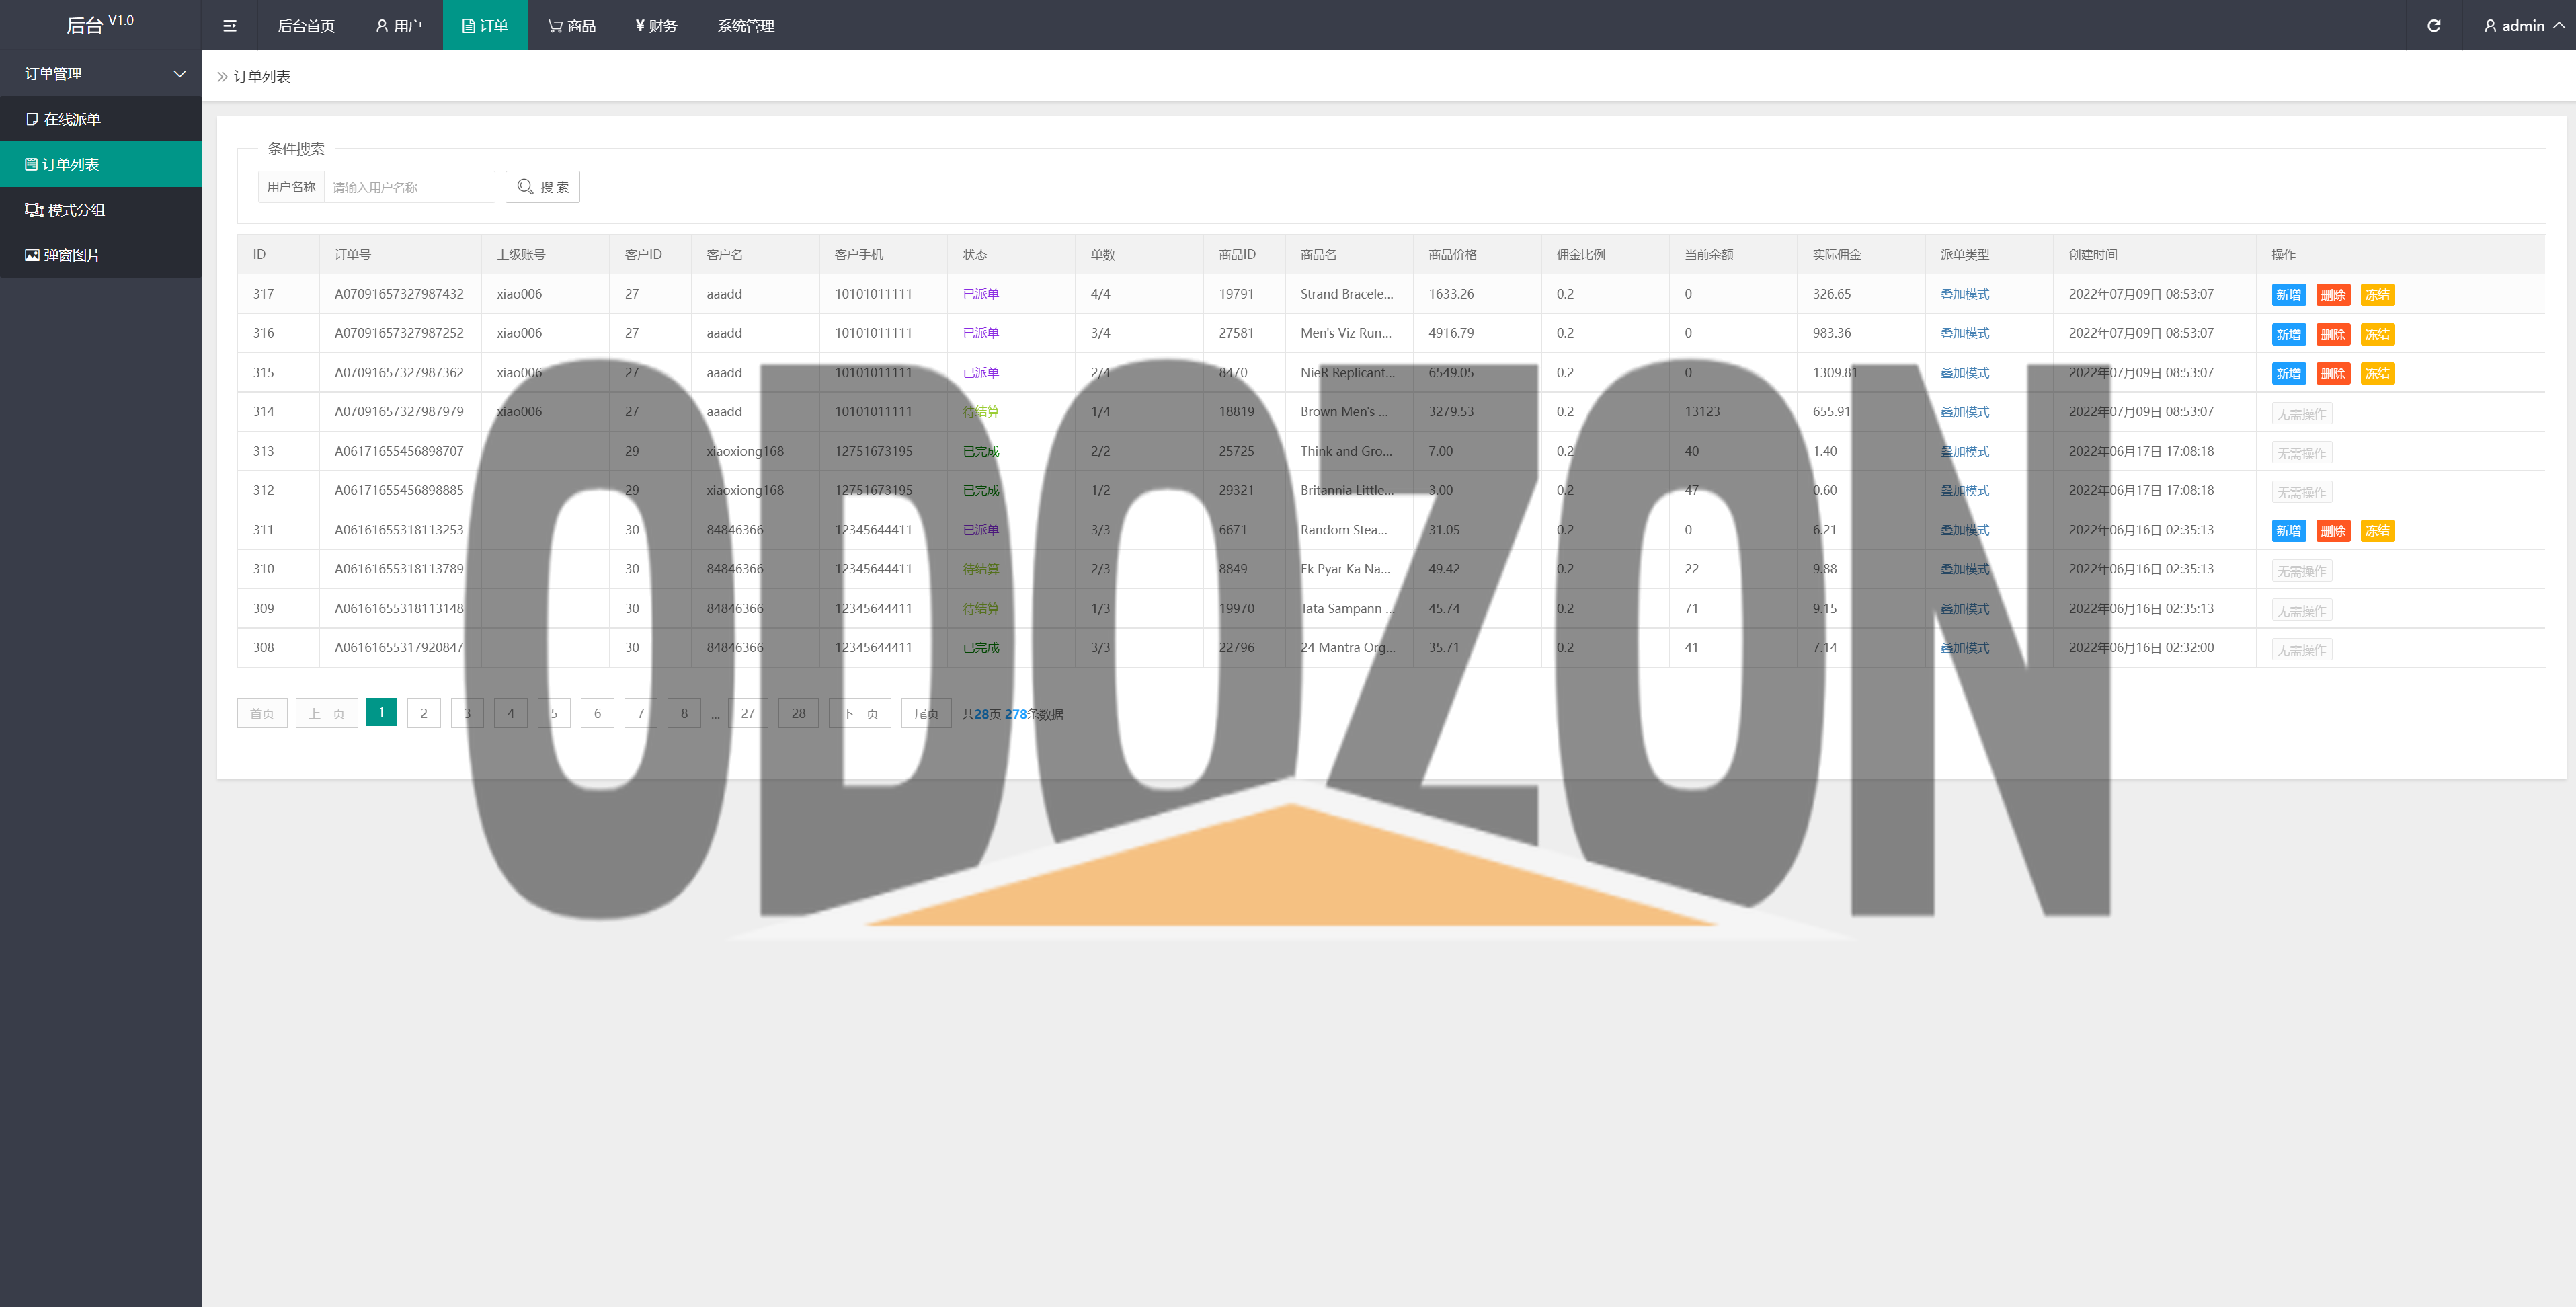Viewport: 2576px width, 1307px height.
Task: Click 删除 for order ID 315
Action: (2333, 374)
